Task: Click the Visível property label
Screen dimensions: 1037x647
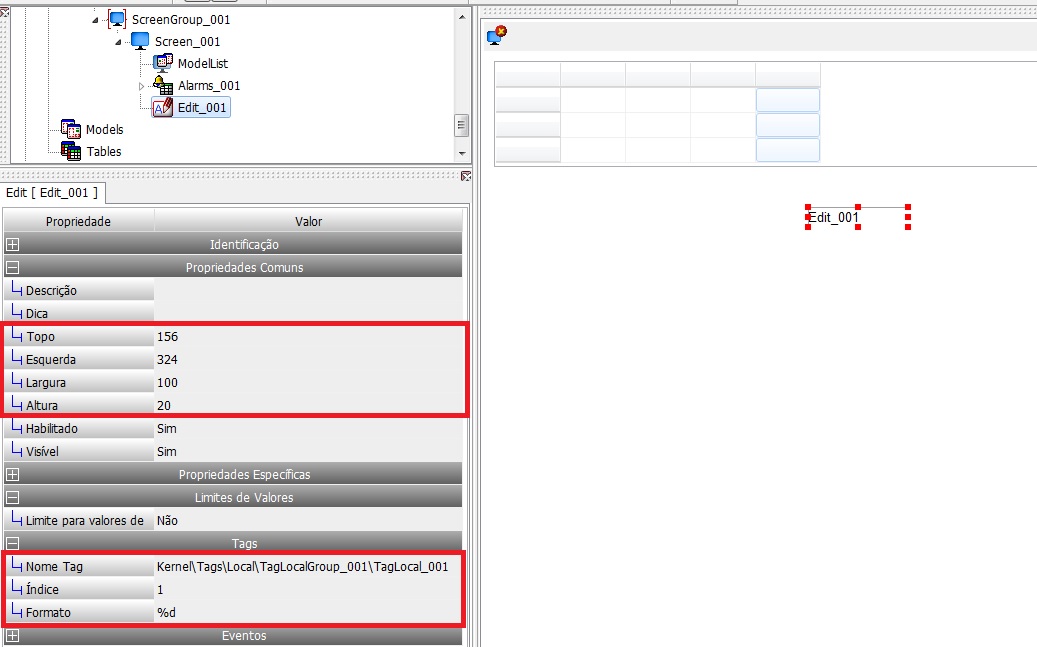Action: 42,451
